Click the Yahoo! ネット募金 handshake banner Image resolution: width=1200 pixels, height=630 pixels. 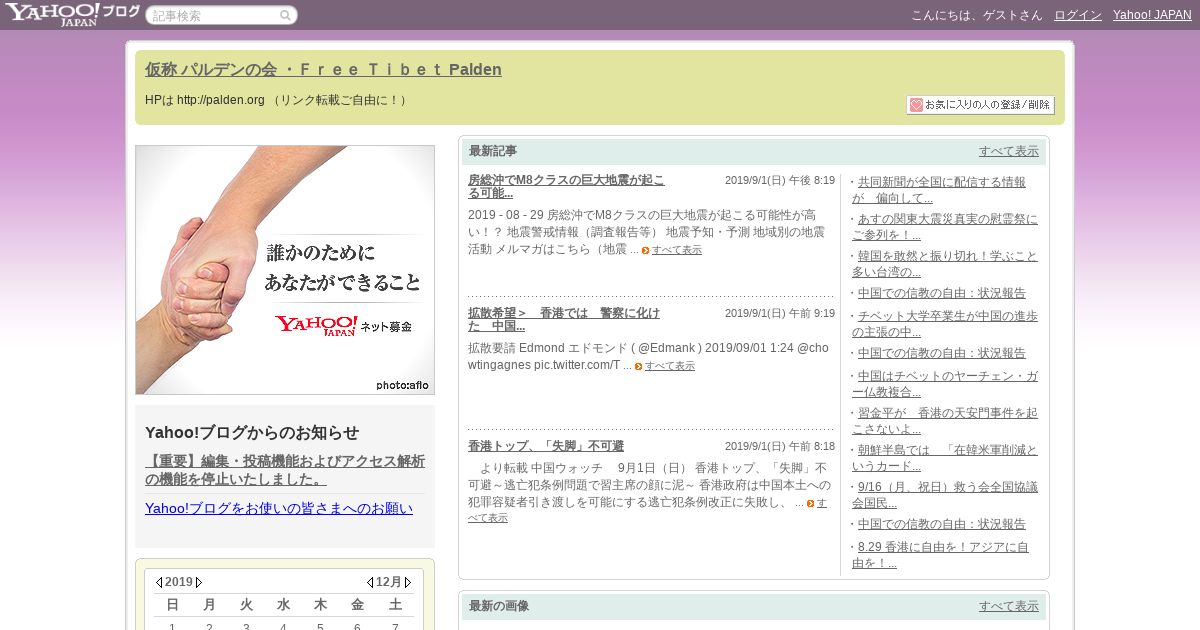click(x=285, y=270)
